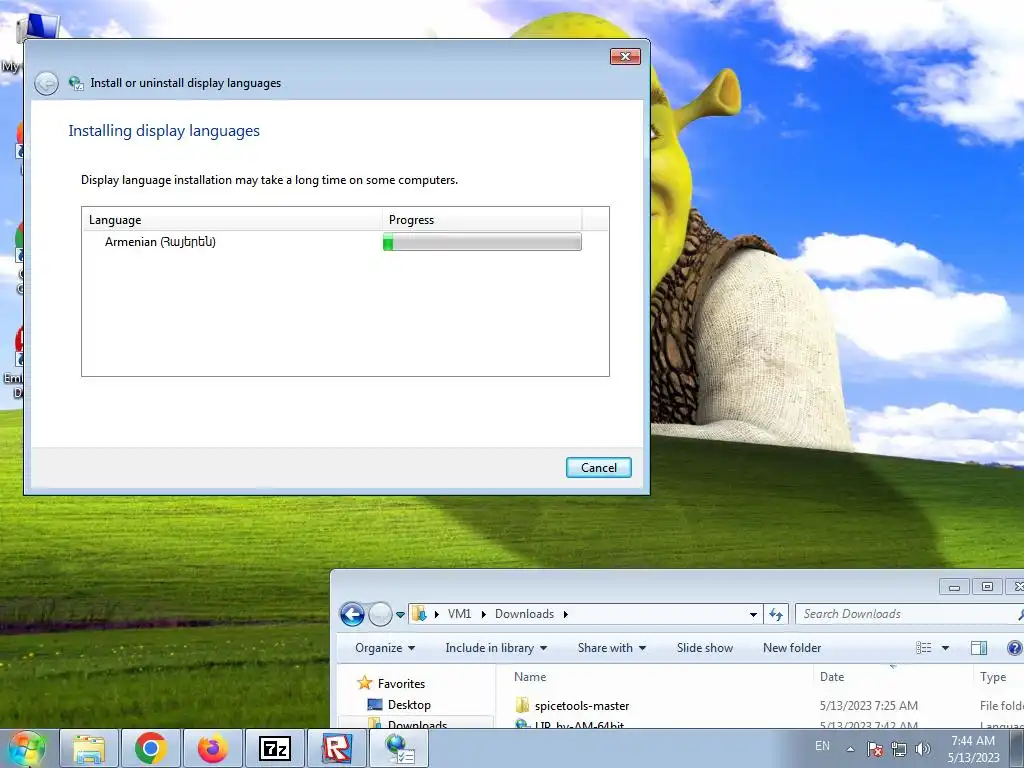Screen dimensions: 1024x768
Task: Click the language installer title icon
Action: point(76,83)
